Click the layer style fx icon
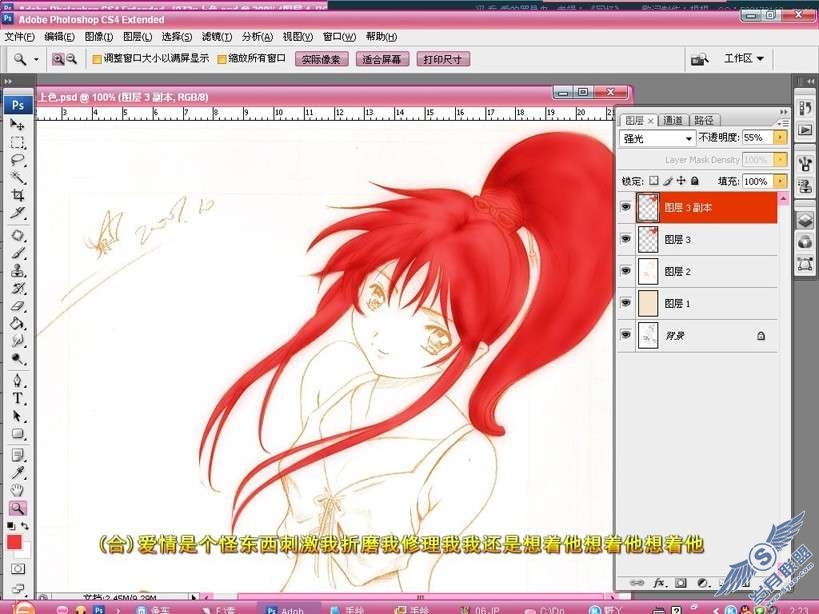This screenshot has height=614, width=819. pyautogui.click(x=659, y=582)
